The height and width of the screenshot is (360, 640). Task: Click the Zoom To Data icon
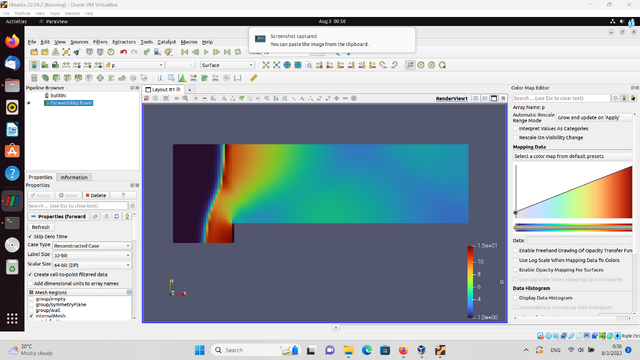[277, 65]
